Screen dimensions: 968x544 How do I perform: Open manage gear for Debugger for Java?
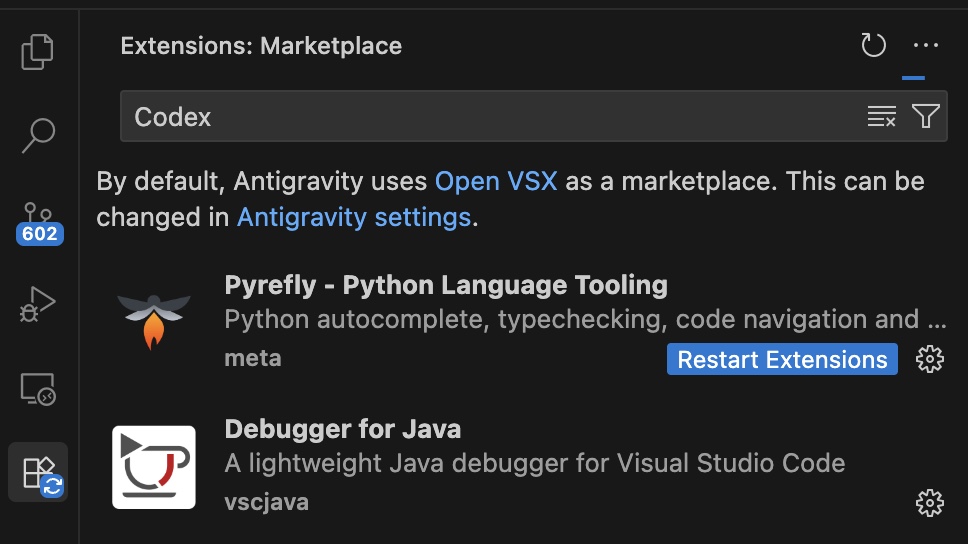tap(929, 503)
